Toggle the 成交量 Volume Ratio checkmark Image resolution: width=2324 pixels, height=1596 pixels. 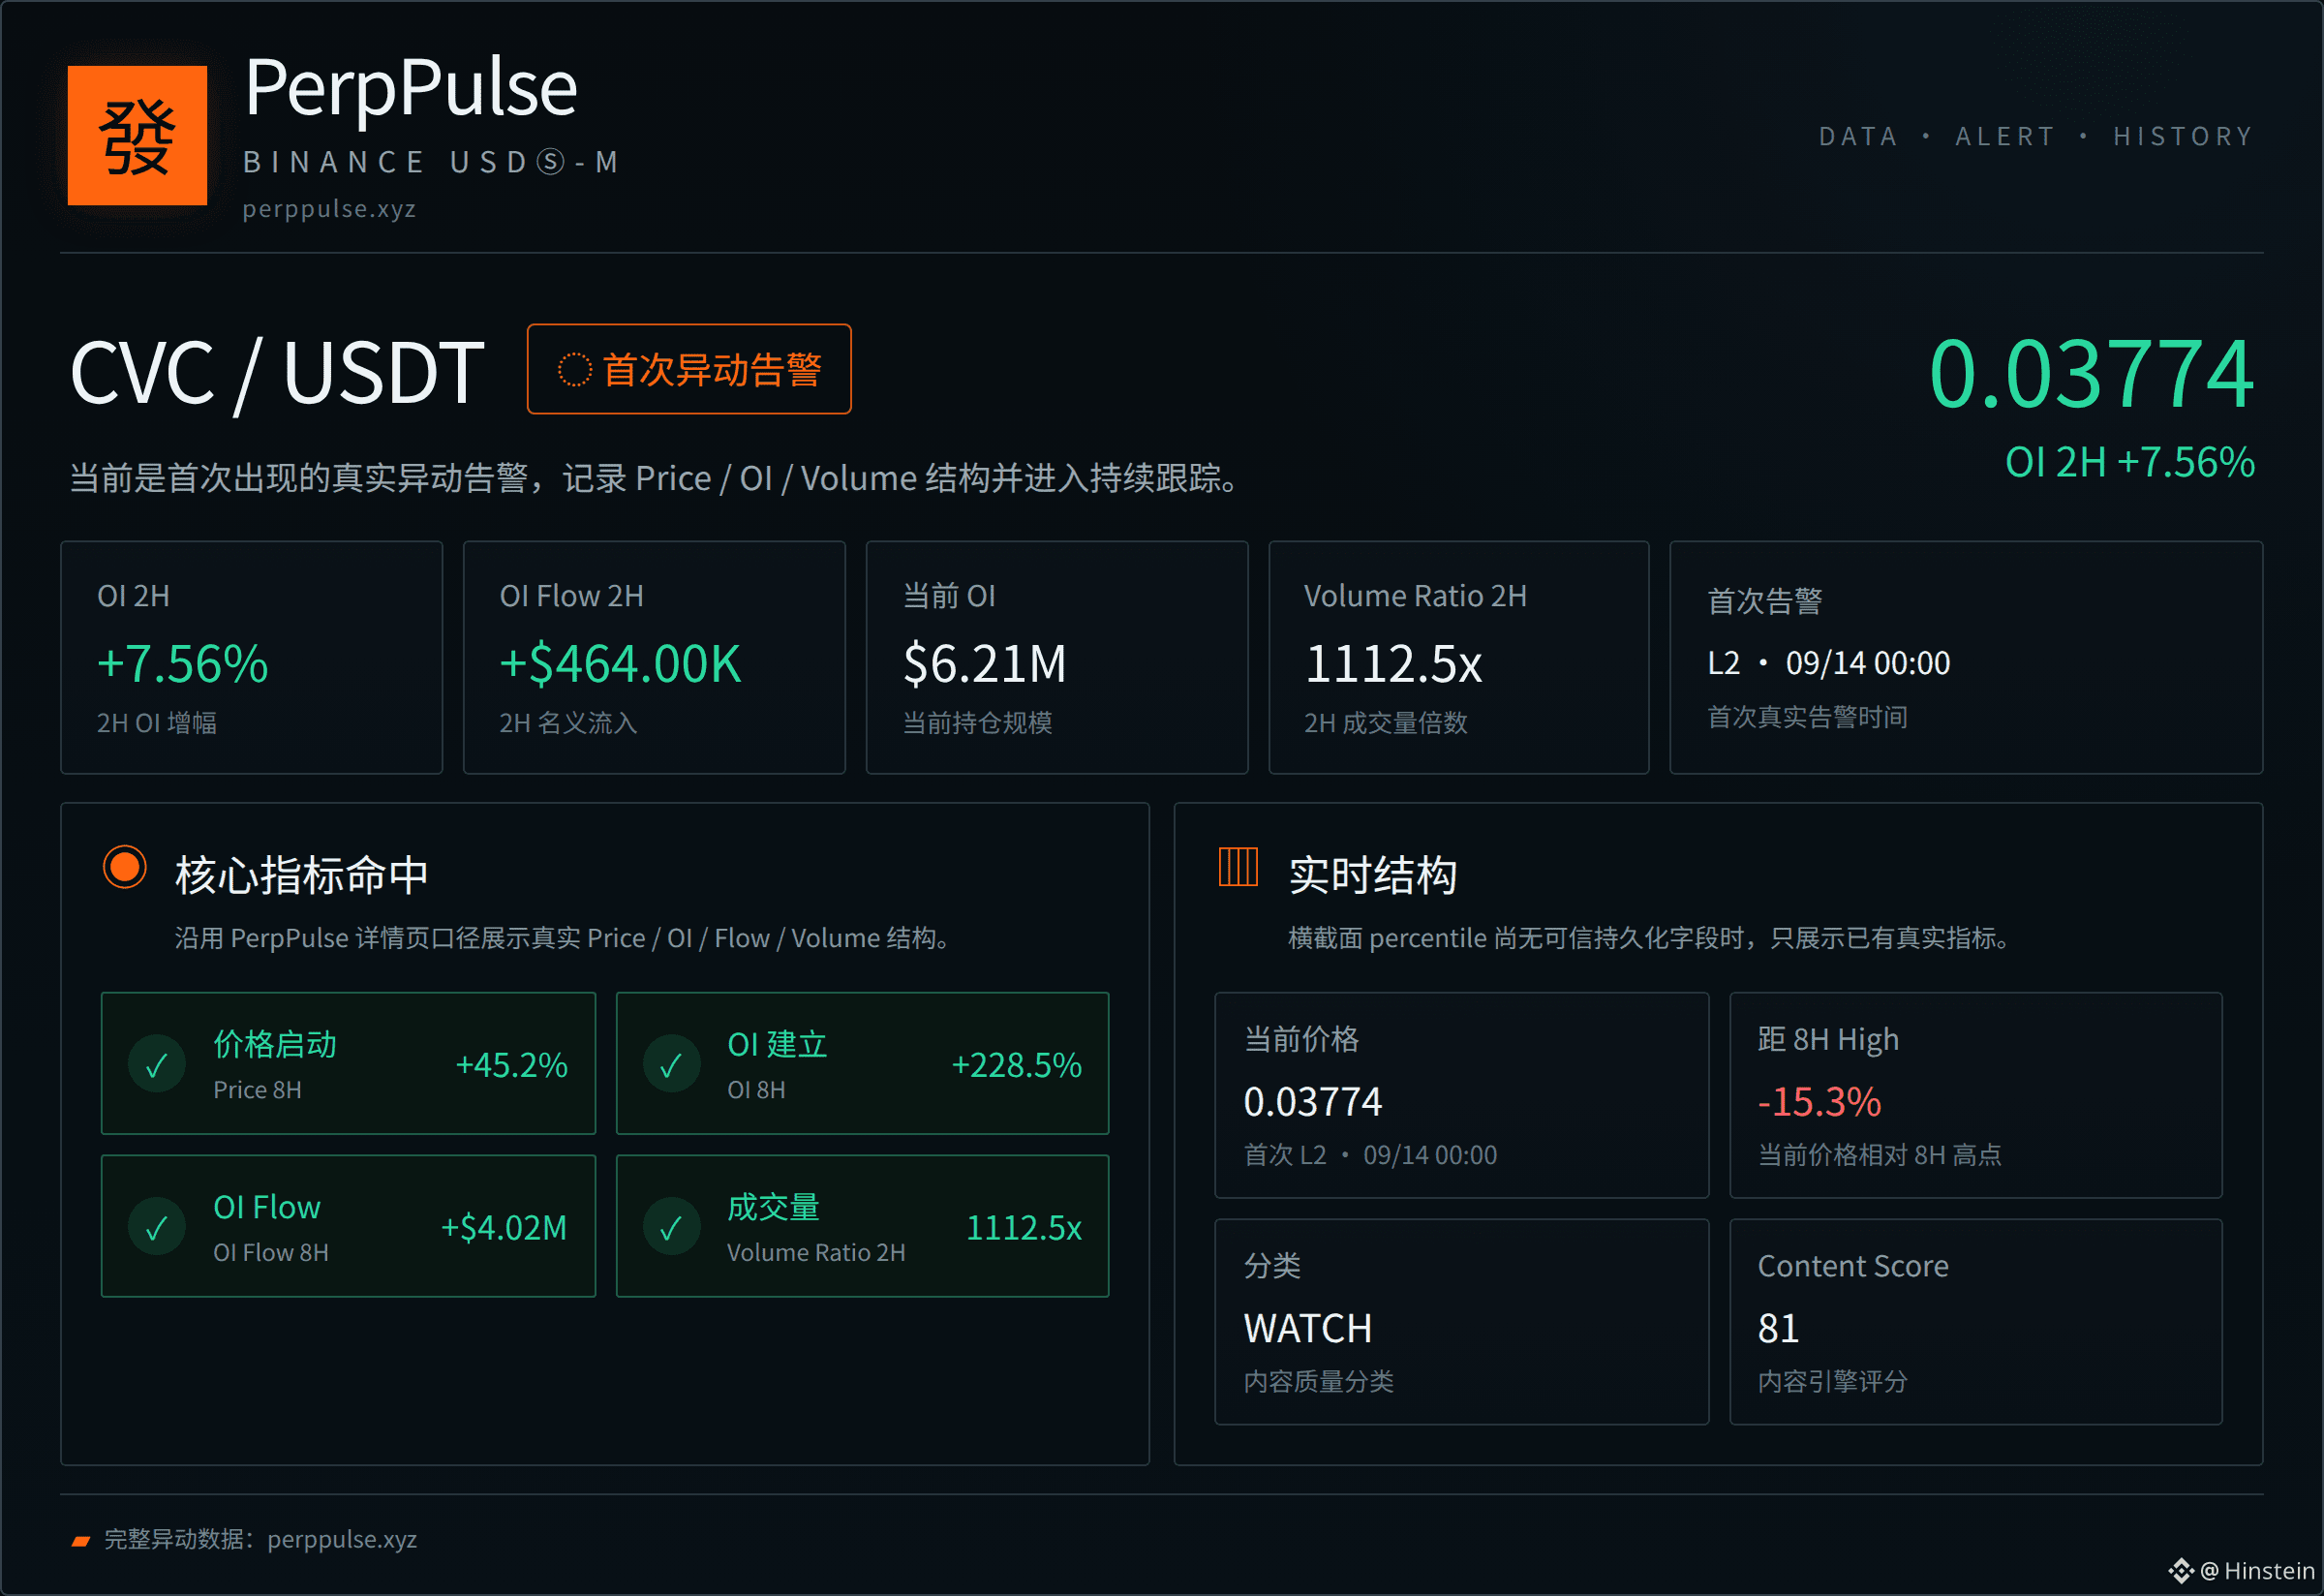[671, 1227]
